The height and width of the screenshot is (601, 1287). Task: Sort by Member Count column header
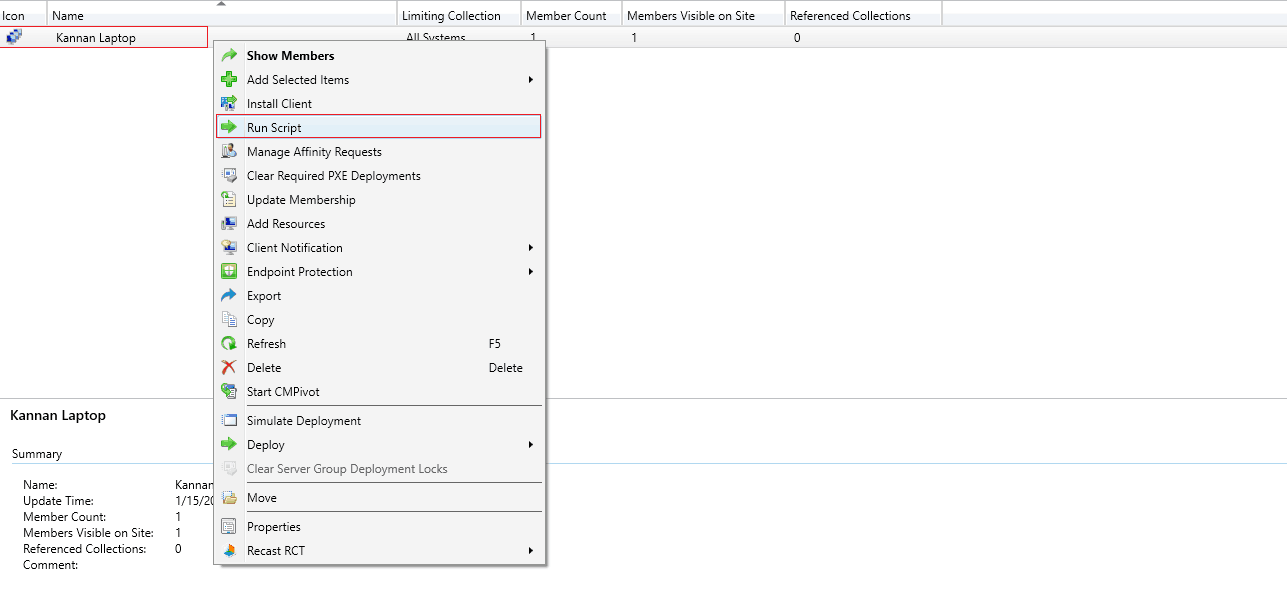(566, 16)
